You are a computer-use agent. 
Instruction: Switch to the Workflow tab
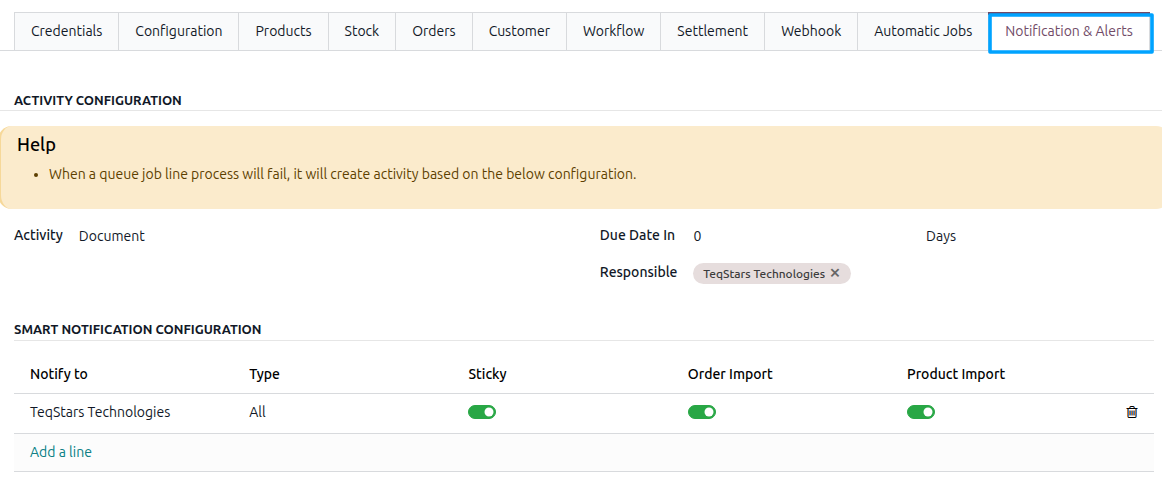(x=614, y=31)
